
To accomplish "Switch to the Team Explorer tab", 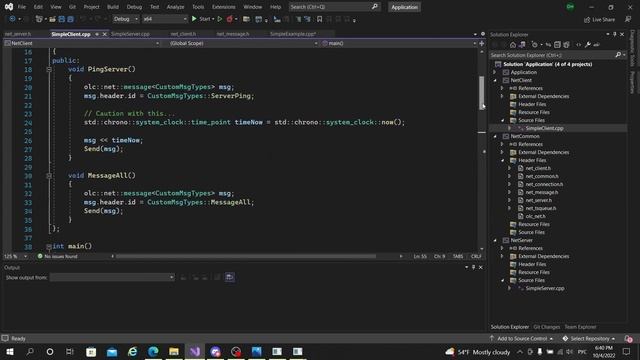I will click(x=580, y=327).
